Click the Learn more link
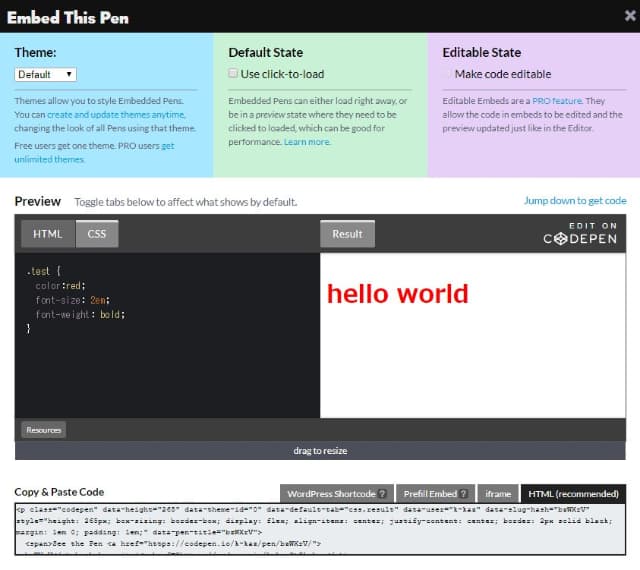Image resolution: width=640 pixels, height=570 pixels. [x=307, y=142]
